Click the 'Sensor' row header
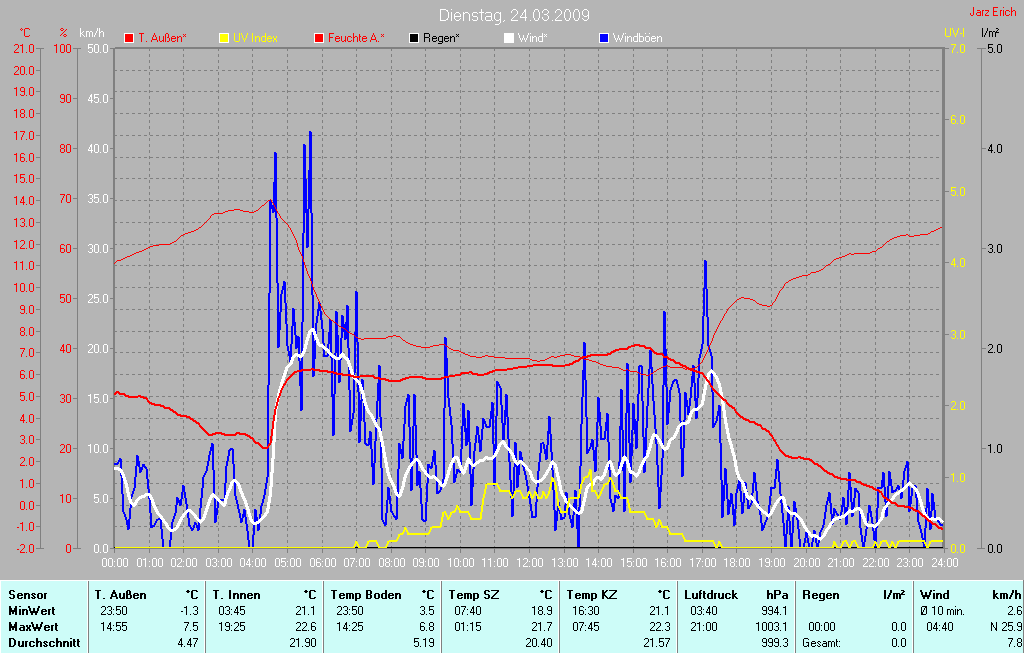This screenshot has height=653, width=1024. tap(27, 595)
